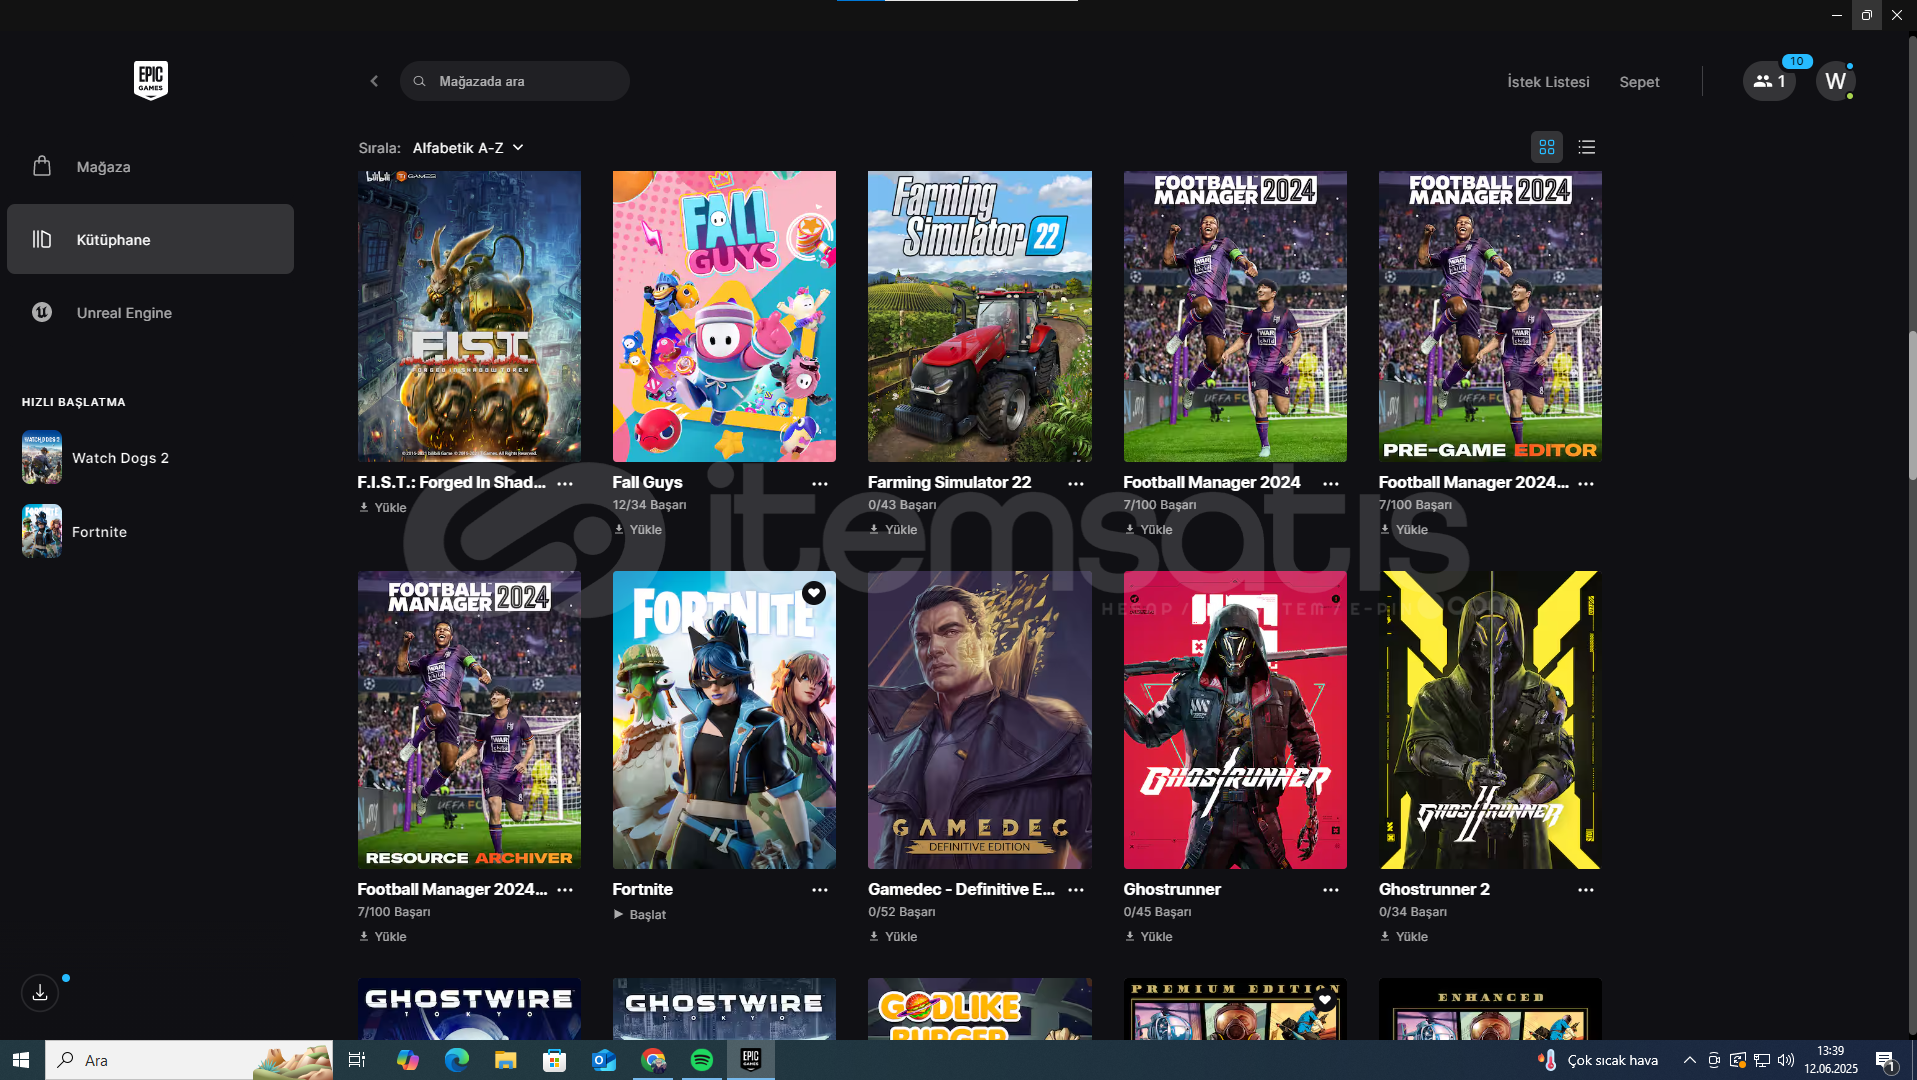Open Task View on taskbar

tap(357, 1060)
